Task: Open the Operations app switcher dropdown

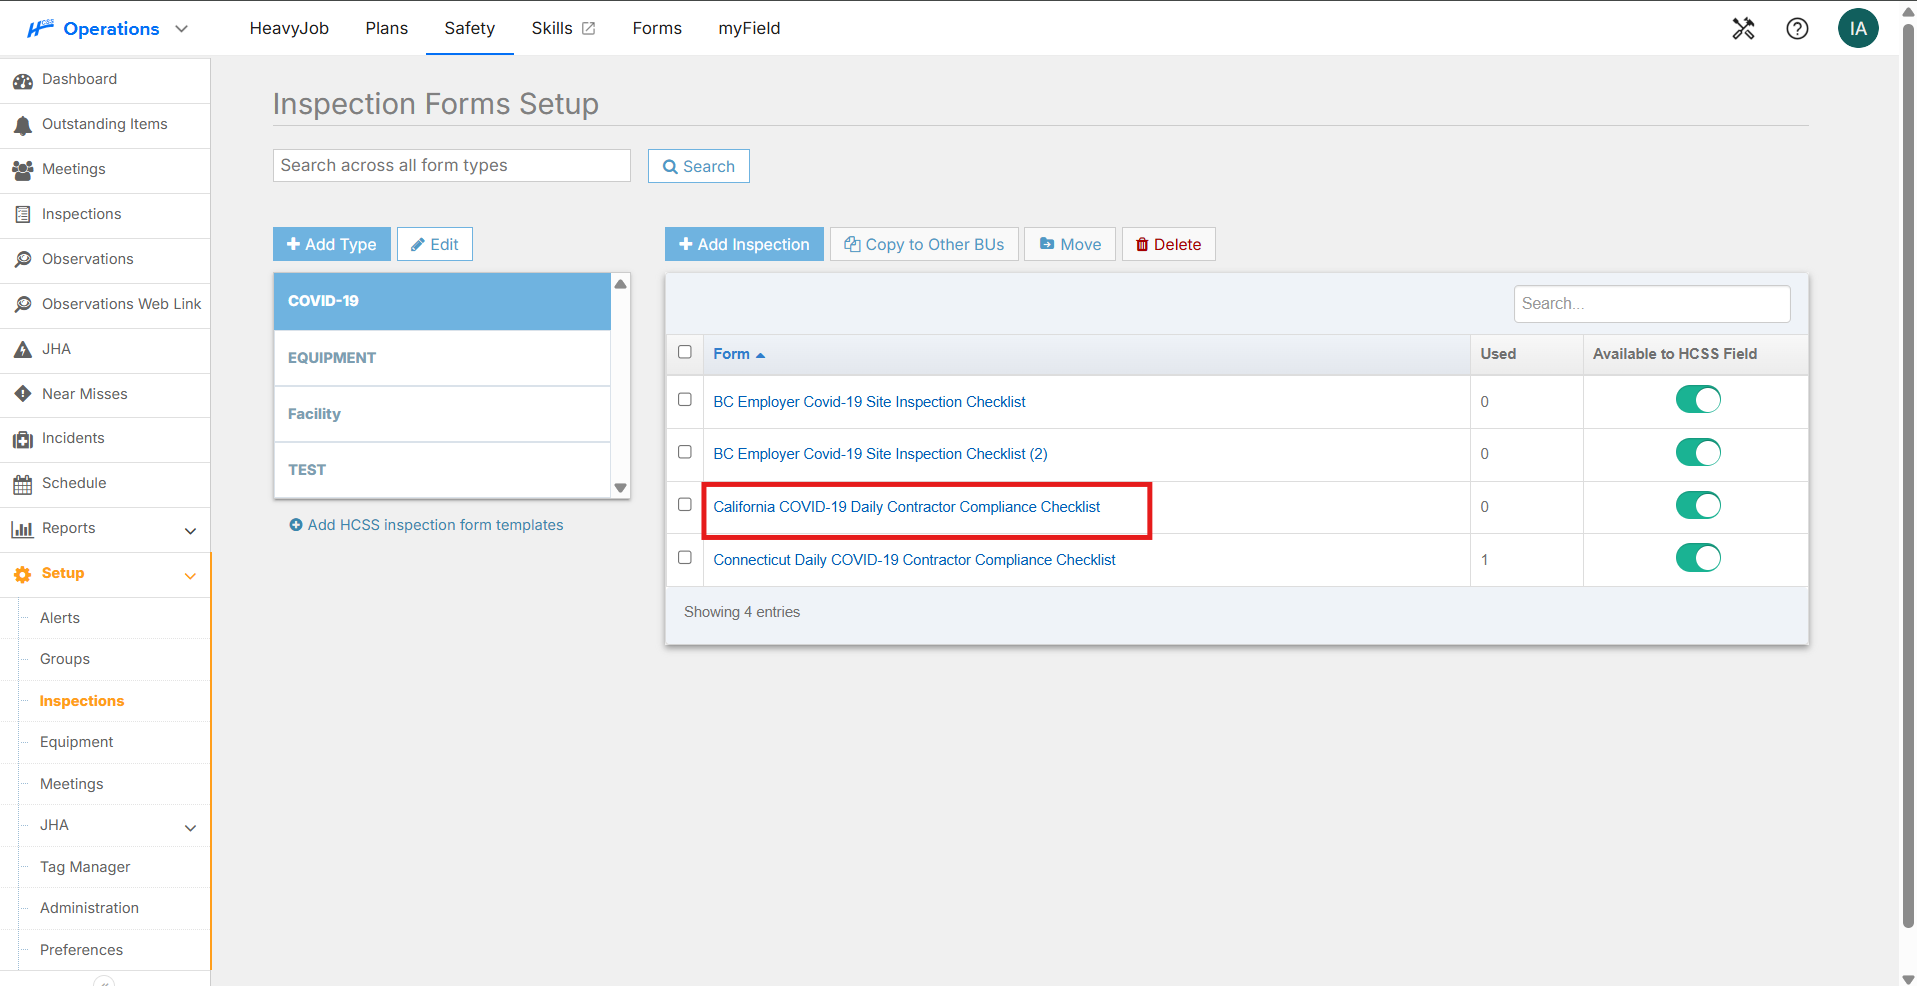Action: tap(182, 28)
